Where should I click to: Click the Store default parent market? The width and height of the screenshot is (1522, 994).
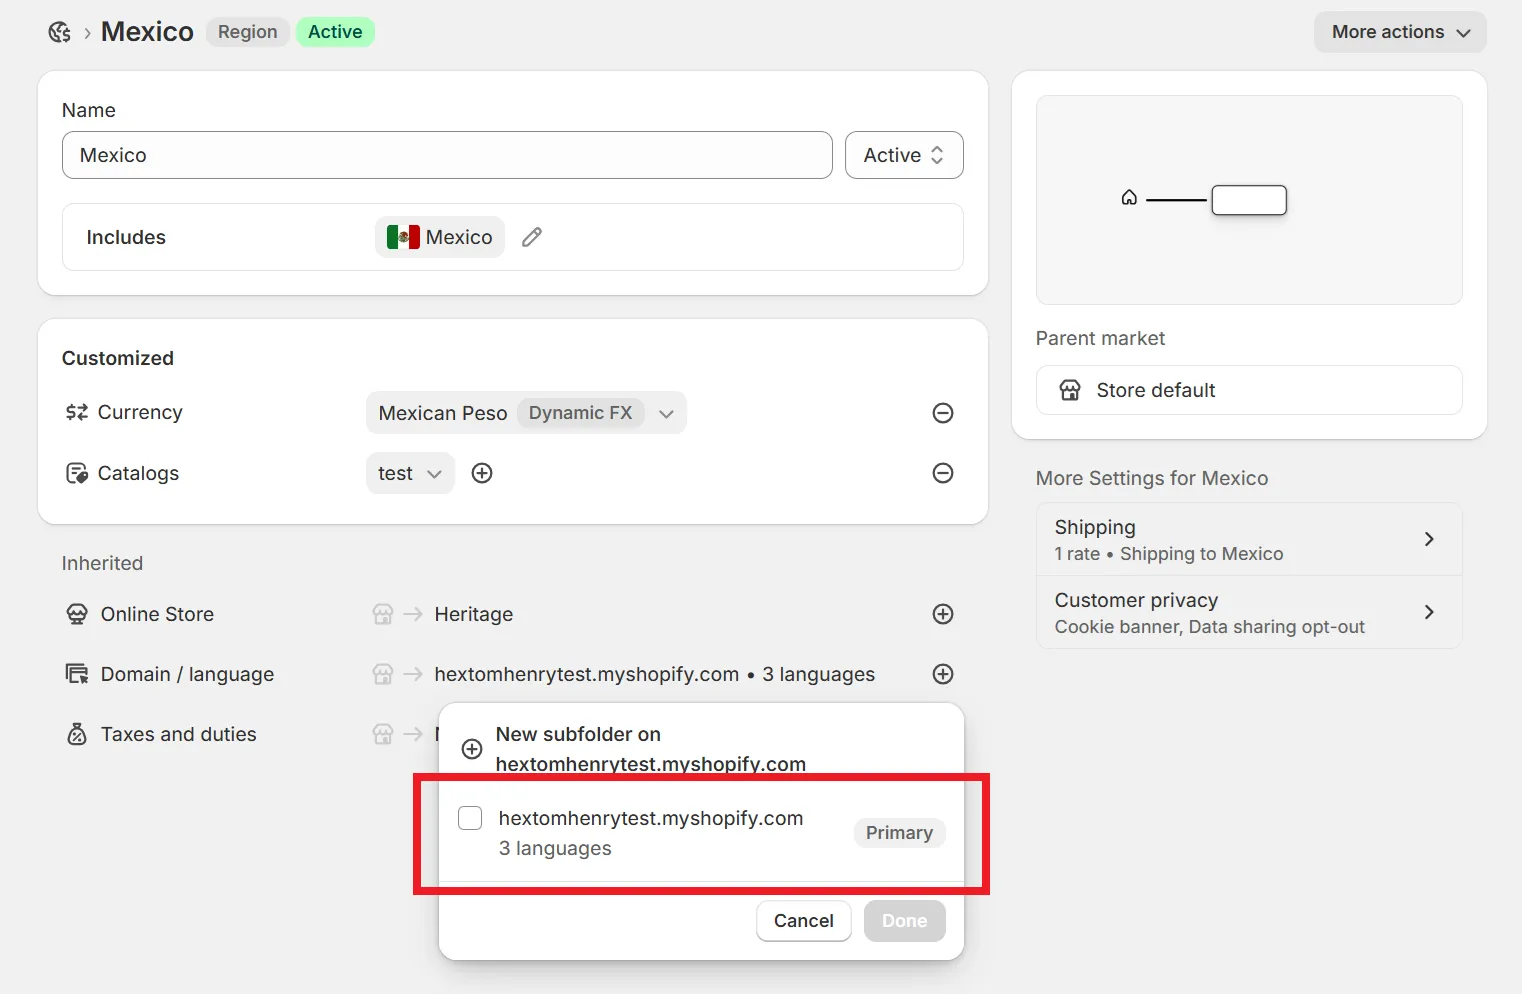(1249, 390)
